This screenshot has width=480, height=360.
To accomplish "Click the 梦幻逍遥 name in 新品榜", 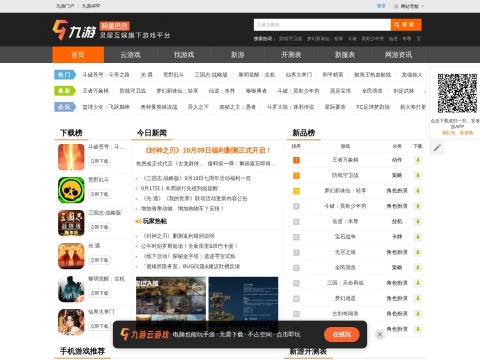I will [x=345, y=298].
